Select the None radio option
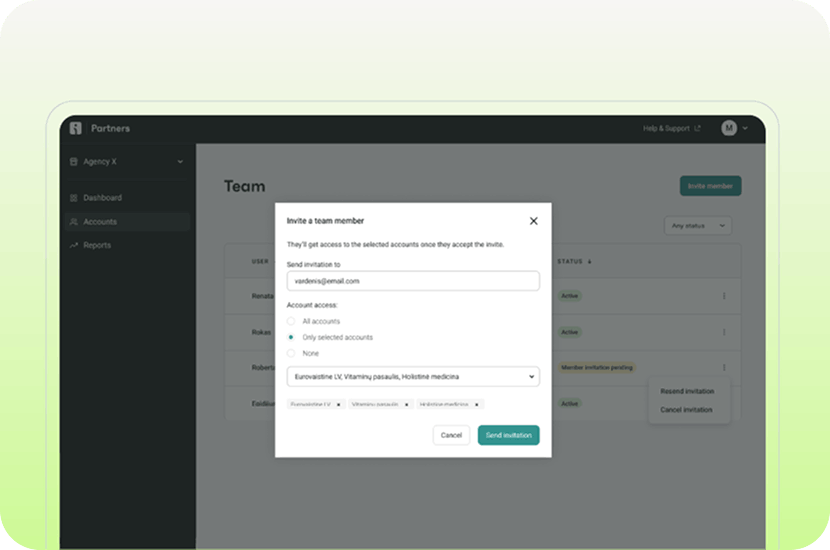The height and width of the screenshot is (550, 830). coord(291,353)
